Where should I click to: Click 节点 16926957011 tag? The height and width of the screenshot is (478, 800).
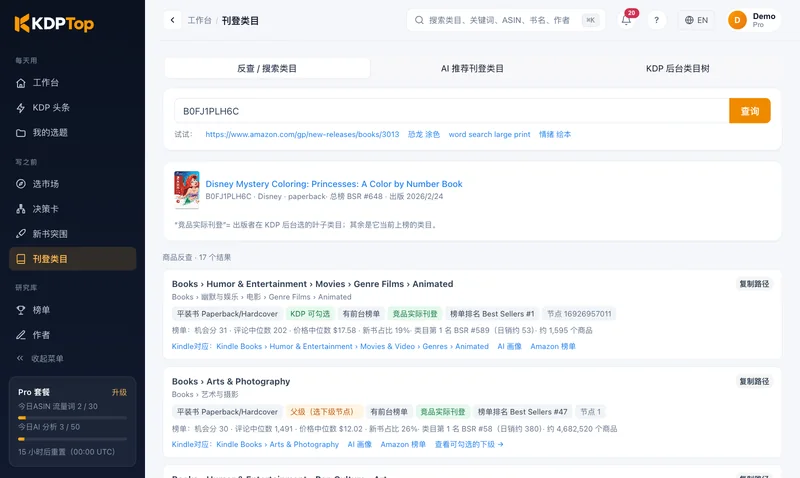579,314
